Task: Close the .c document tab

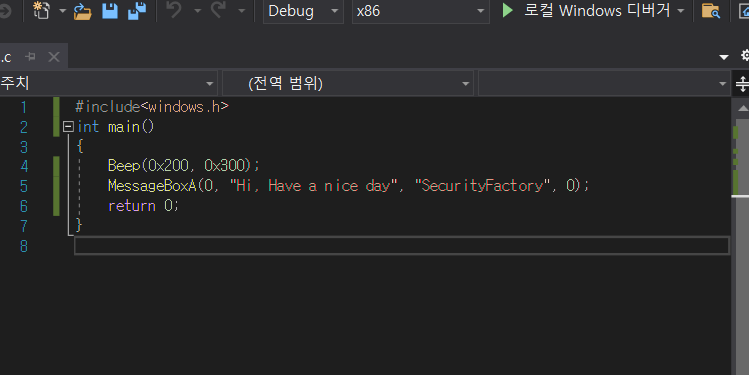Action: tap(54, 57)
